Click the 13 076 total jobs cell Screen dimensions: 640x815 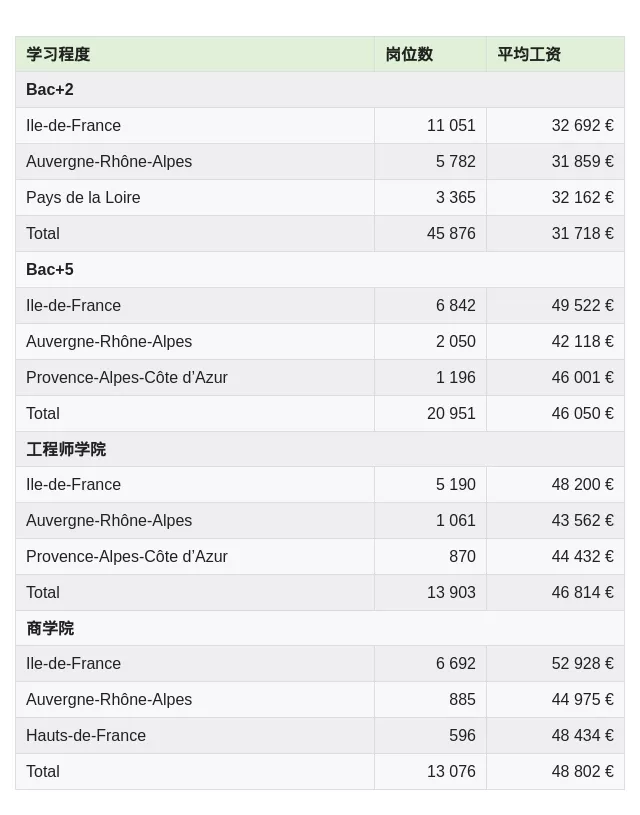pyautogui.click(x=451, y=772)
